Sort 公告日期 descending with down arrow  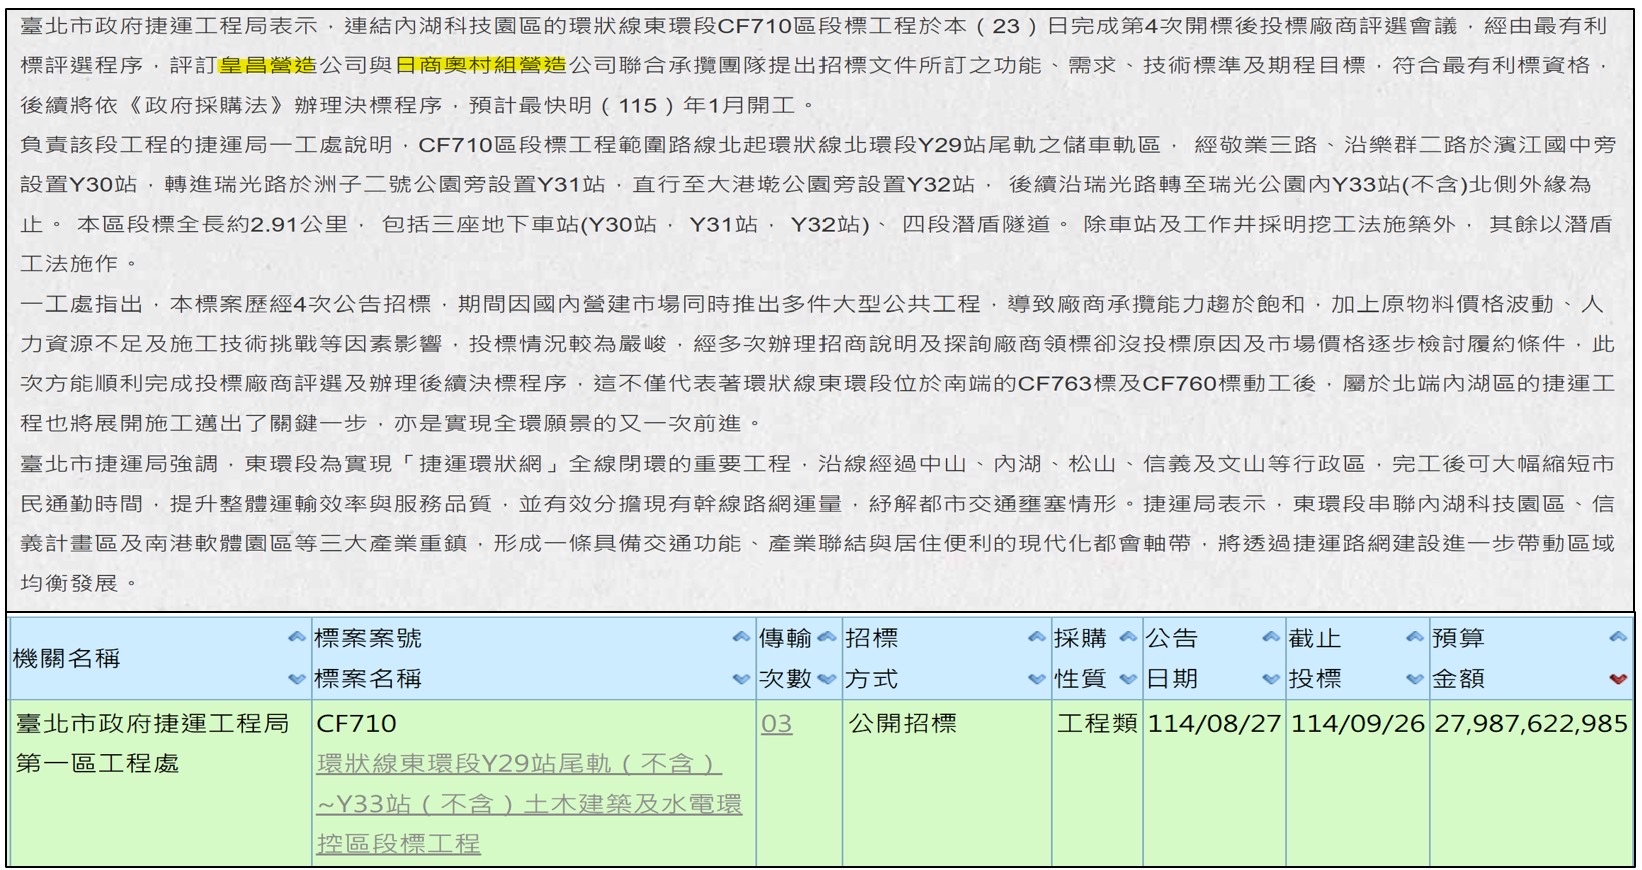[1270, 679]
